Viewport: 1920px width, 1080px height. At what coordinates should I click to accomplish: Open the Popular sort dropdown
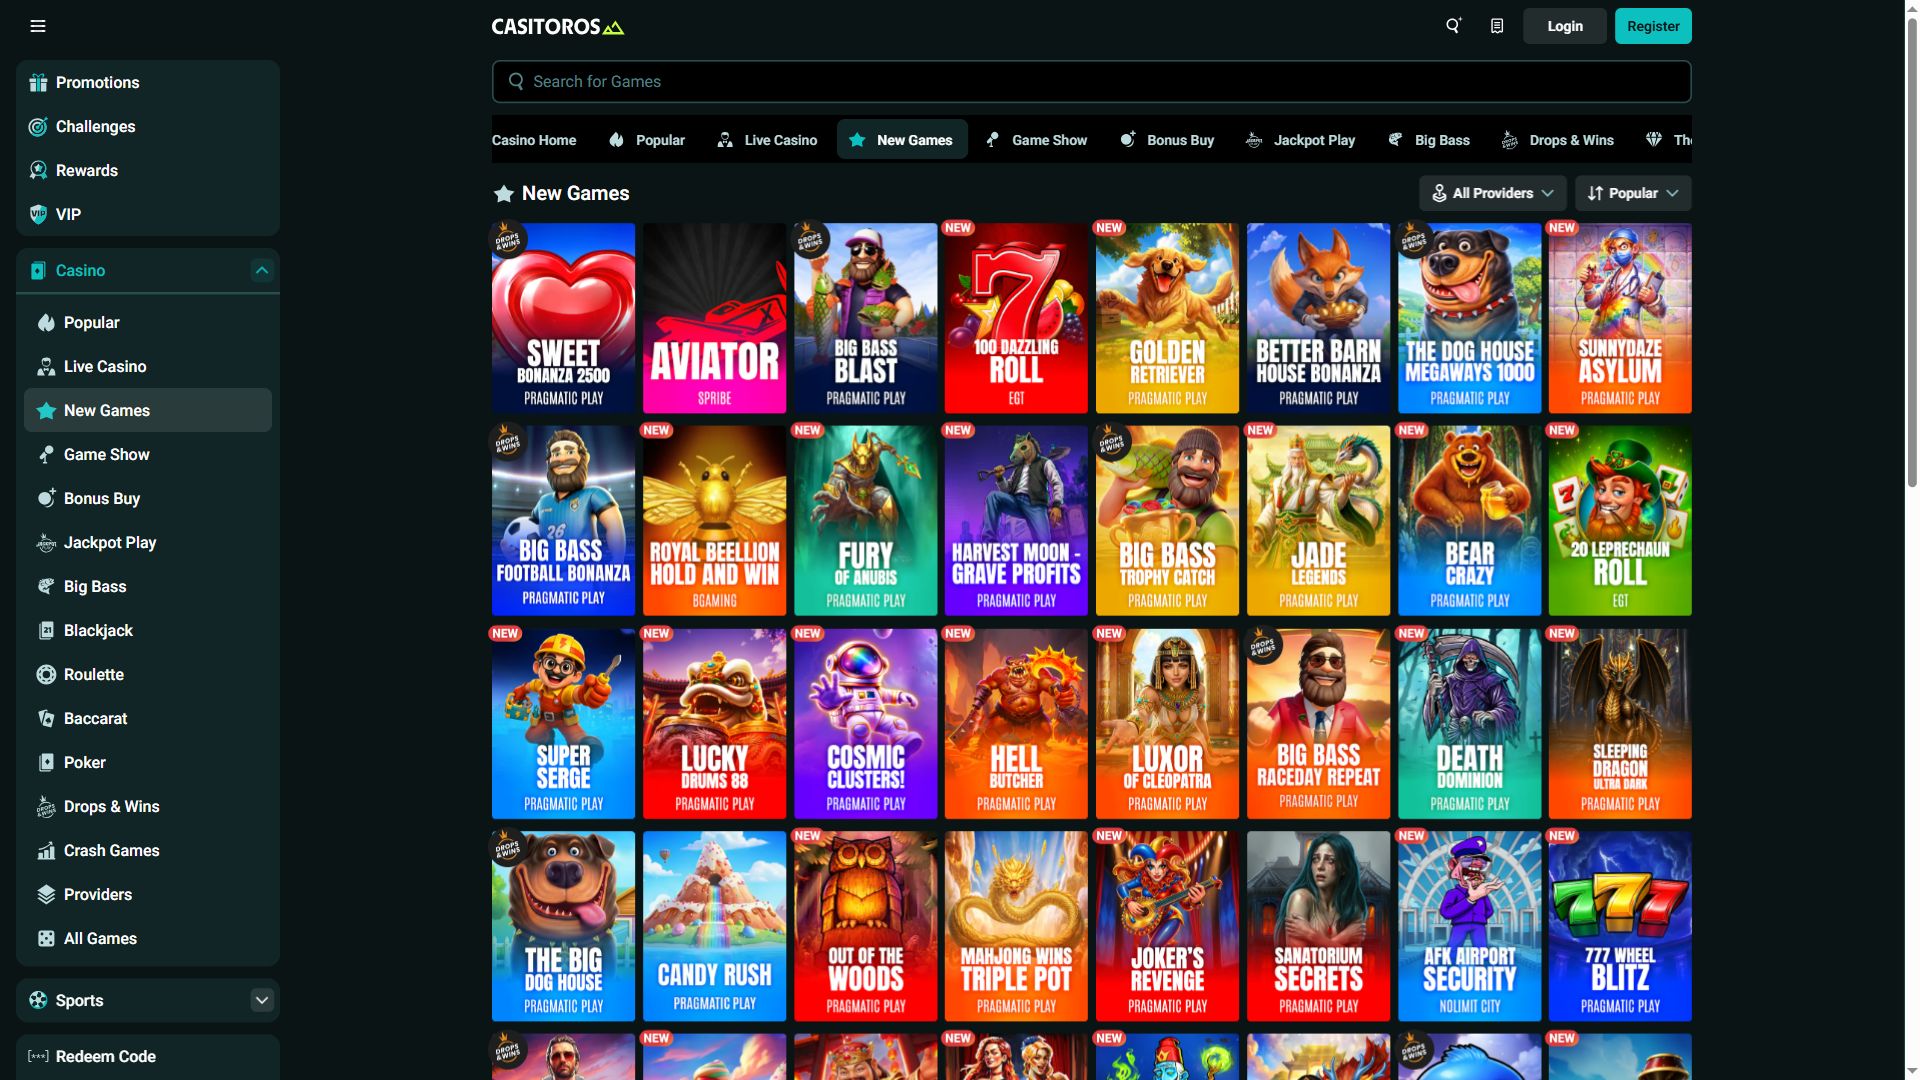tap(1633, 193)
